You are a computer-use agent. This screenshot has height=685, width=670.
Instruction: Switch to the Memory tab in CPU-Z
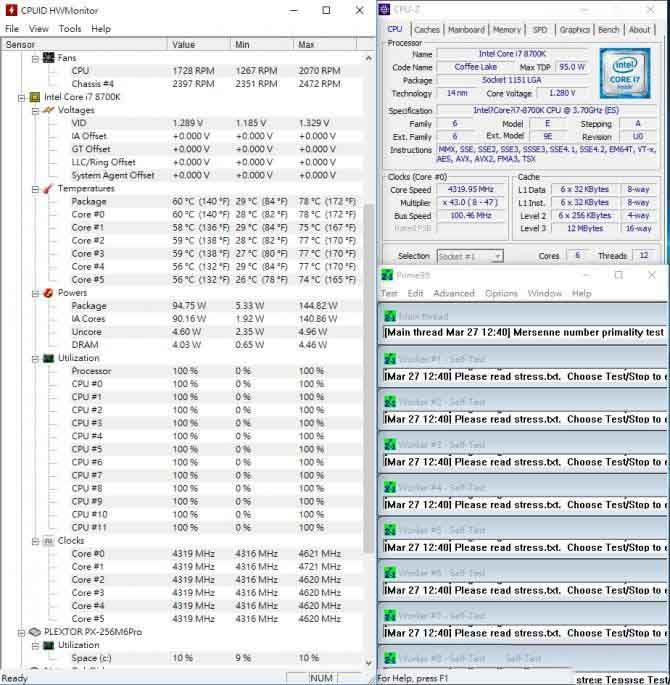click(x=507, y=30)
